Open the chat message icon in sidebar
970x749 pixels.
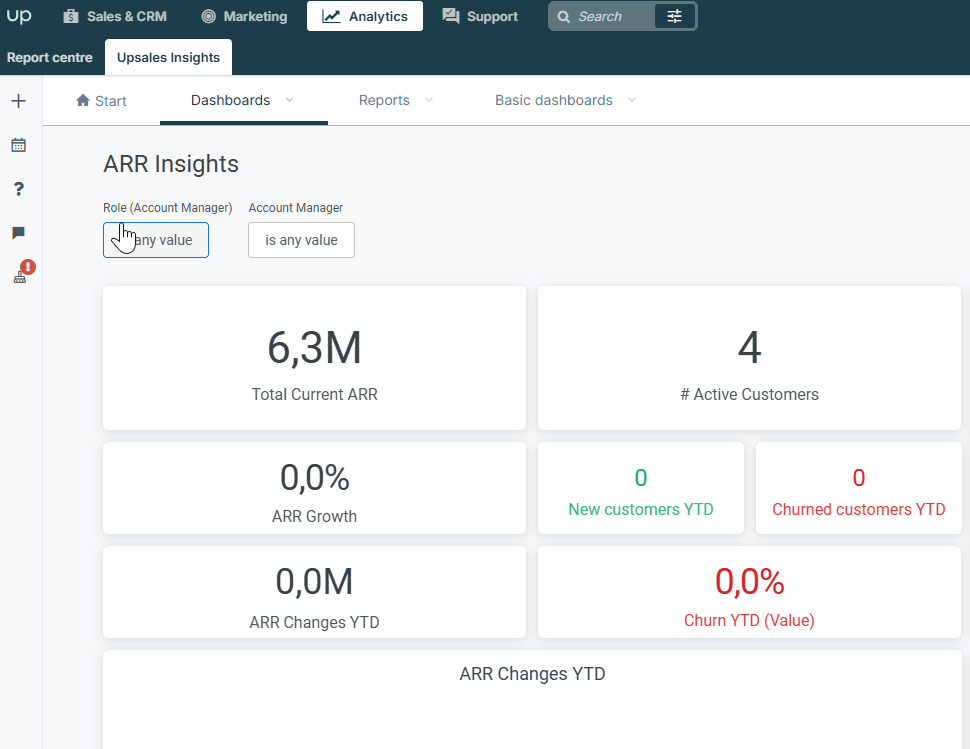click(19, 233)
